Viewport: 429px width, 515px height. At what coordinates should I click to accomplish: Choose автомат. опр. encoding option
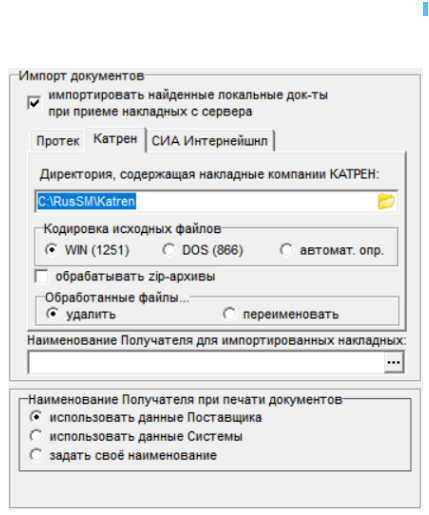coord(286,250)
